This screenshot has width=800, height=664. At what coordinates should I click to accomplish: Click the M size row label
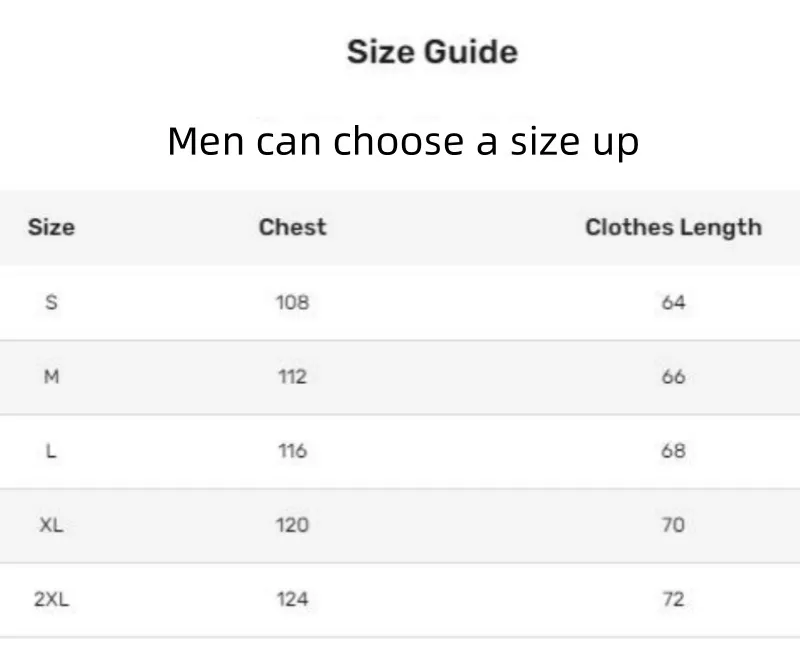(51, 377)
